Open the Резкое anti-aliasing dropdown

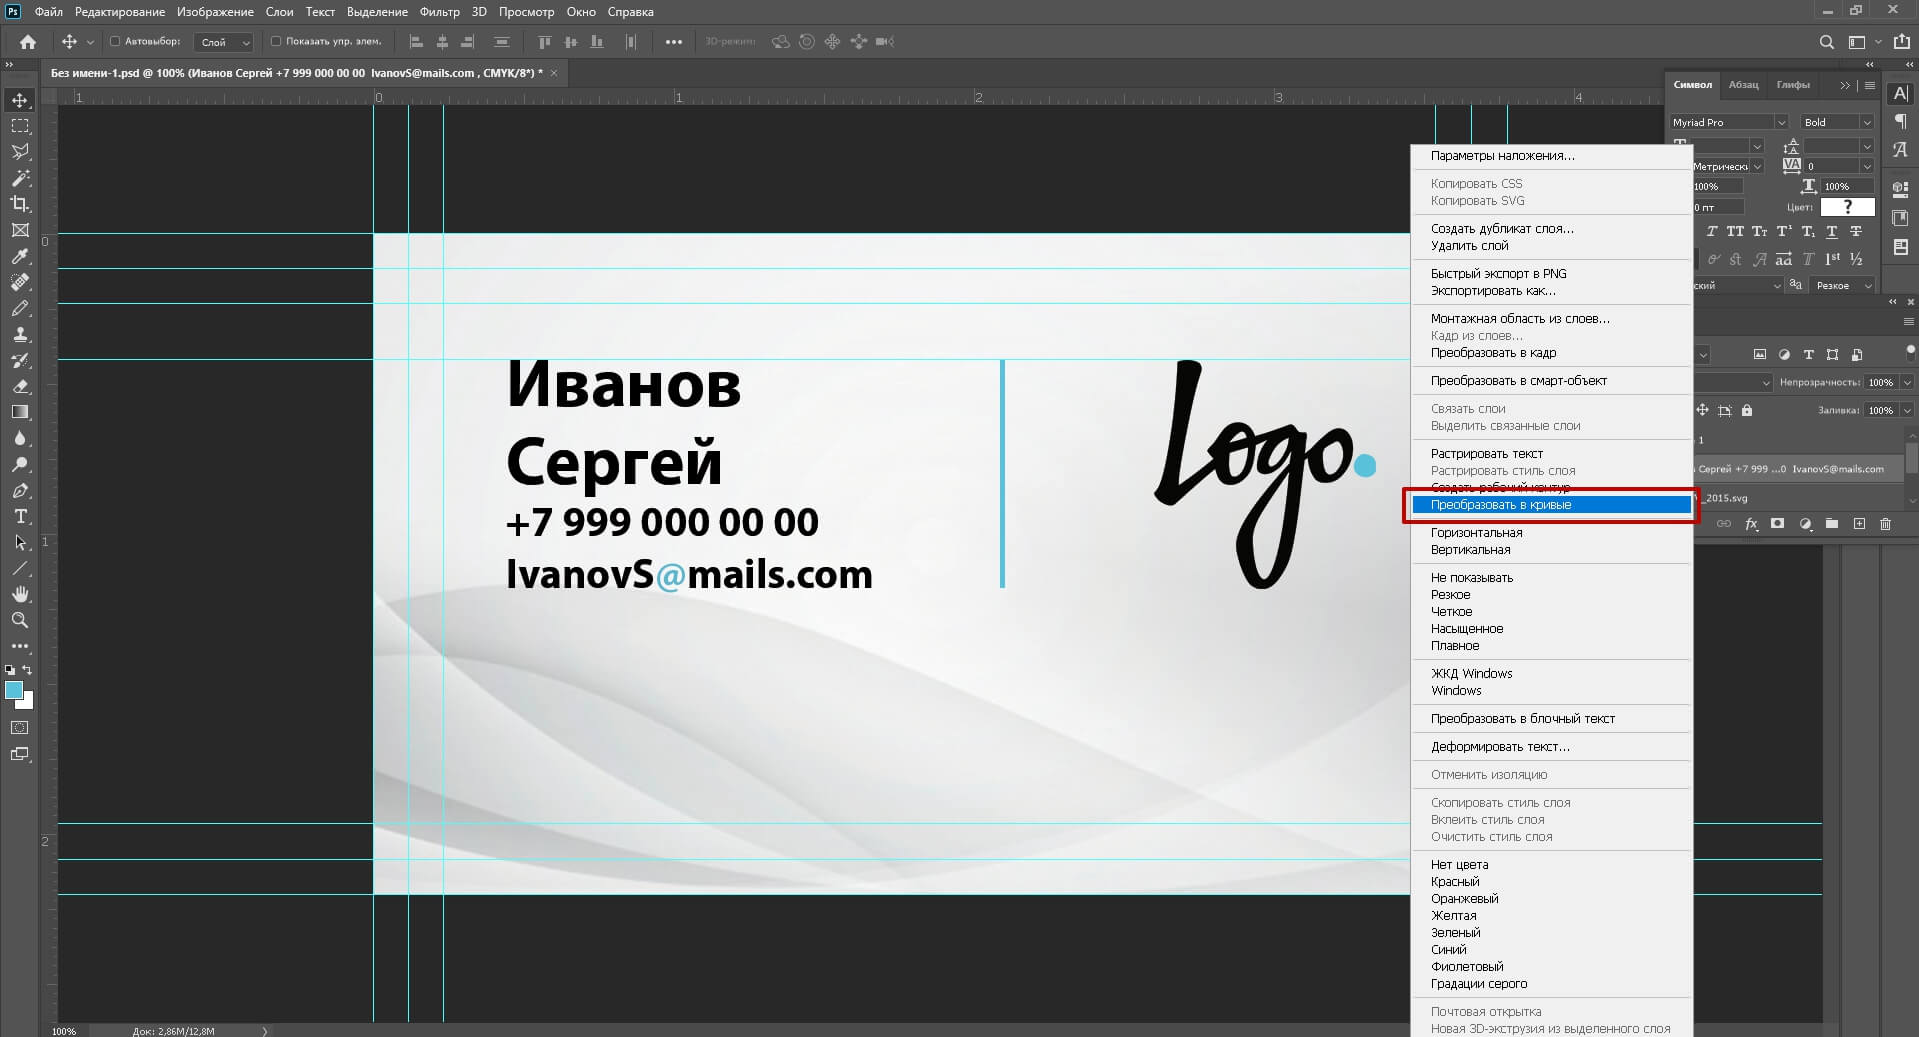(1842, 285)
